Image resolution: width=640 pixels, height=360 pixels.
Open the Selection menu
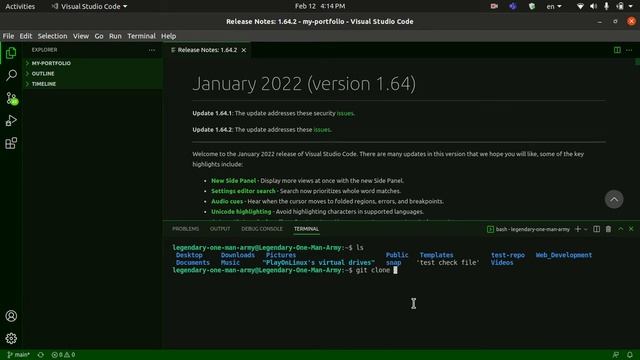click(52, 36)
